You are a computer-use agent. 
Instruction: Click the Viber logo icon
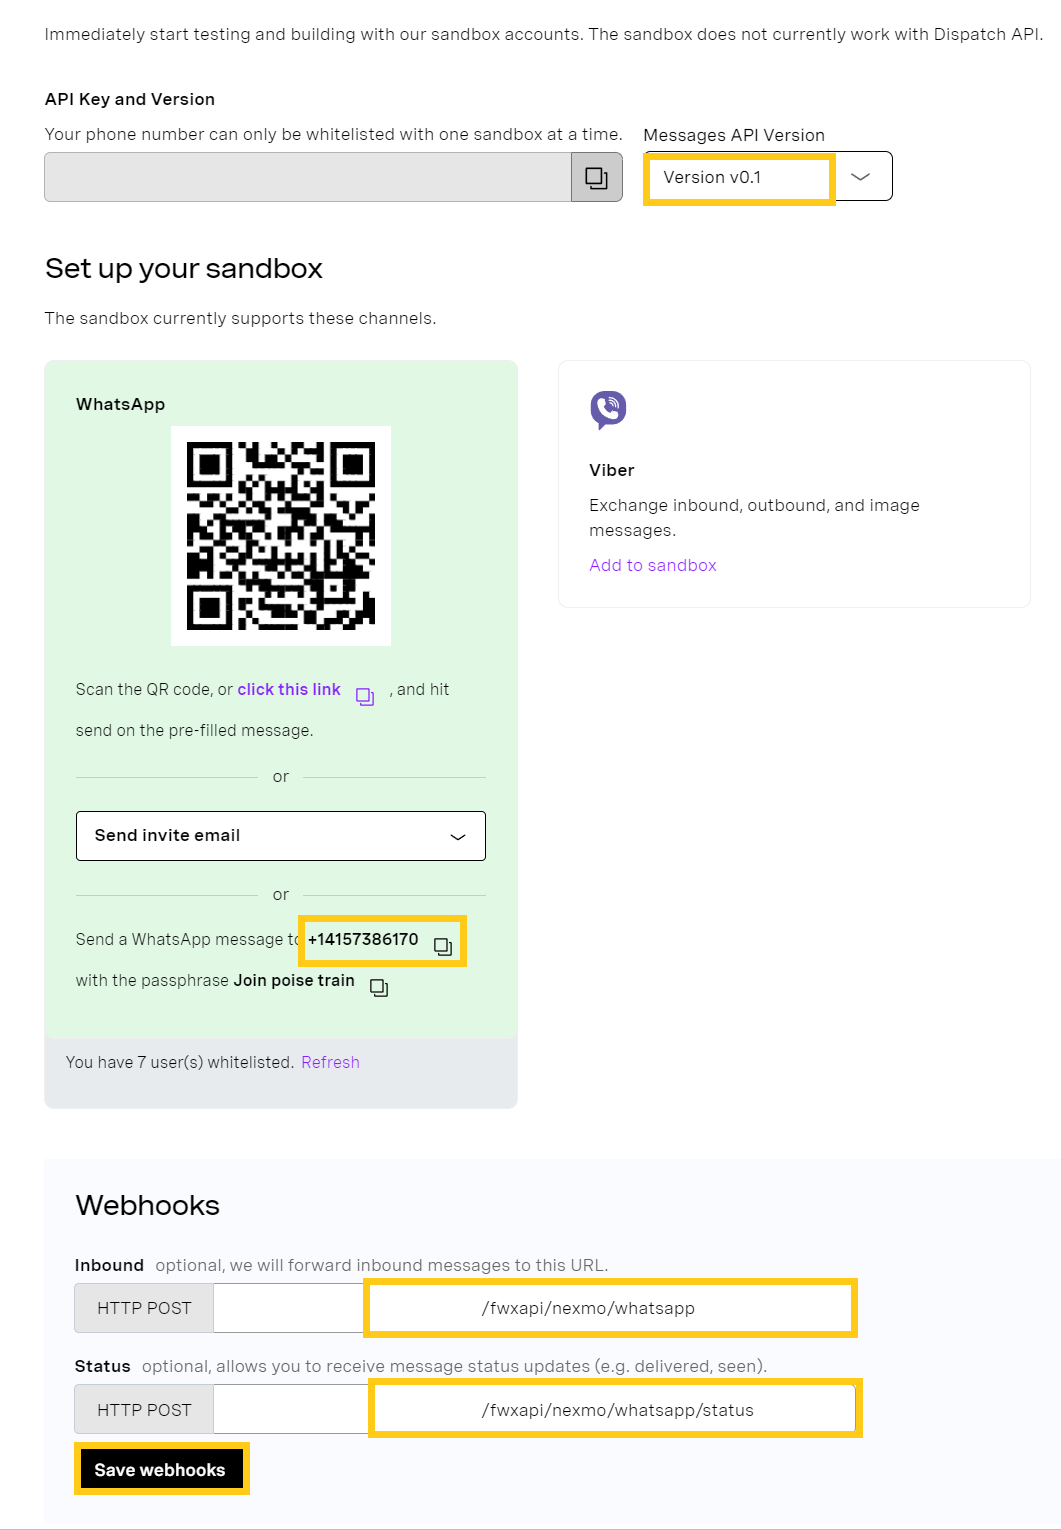pos(608,410)
